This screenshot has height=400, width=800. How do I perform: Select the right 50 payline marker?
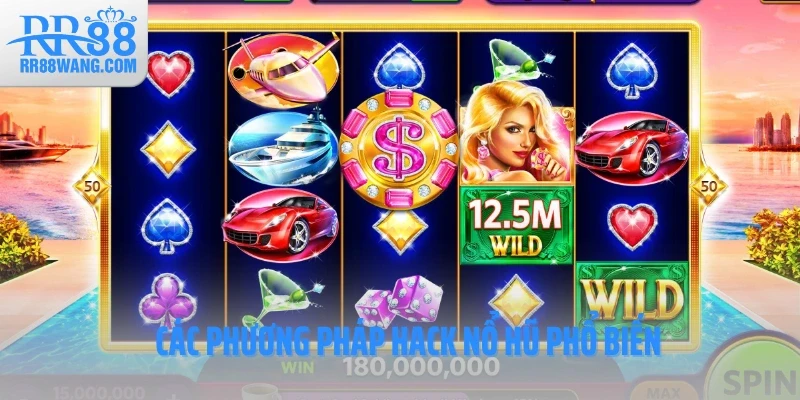(709, 186)
